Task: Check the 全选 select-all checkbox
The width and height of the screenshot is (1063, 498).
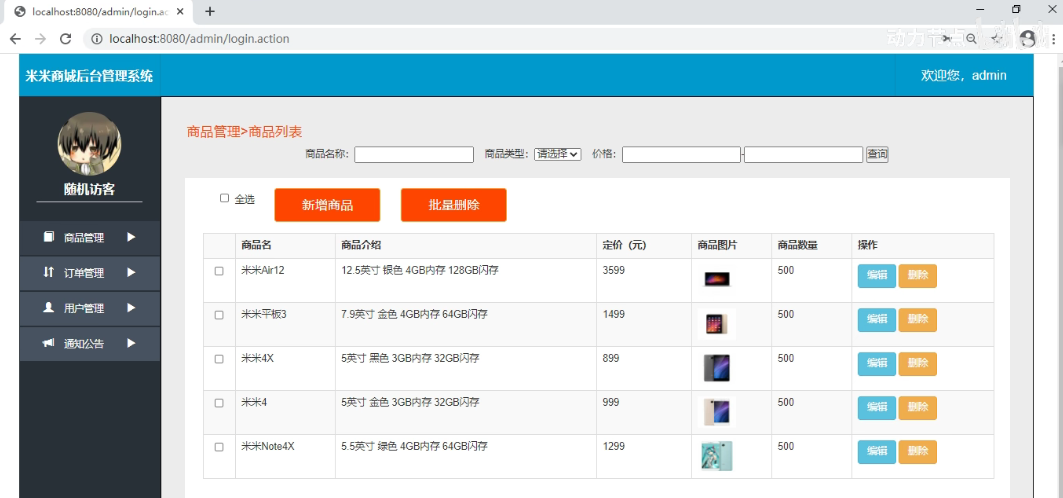Action: pos(224,198)
